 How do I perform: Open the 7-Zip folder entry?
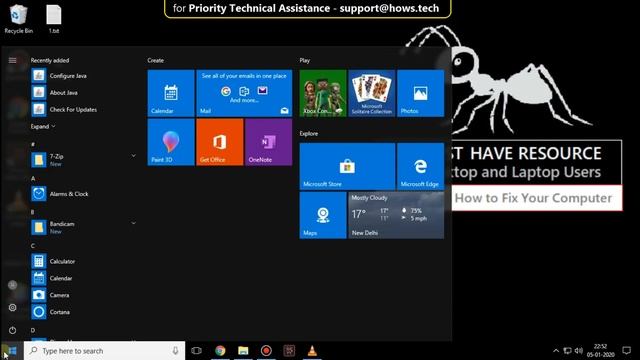84,160
